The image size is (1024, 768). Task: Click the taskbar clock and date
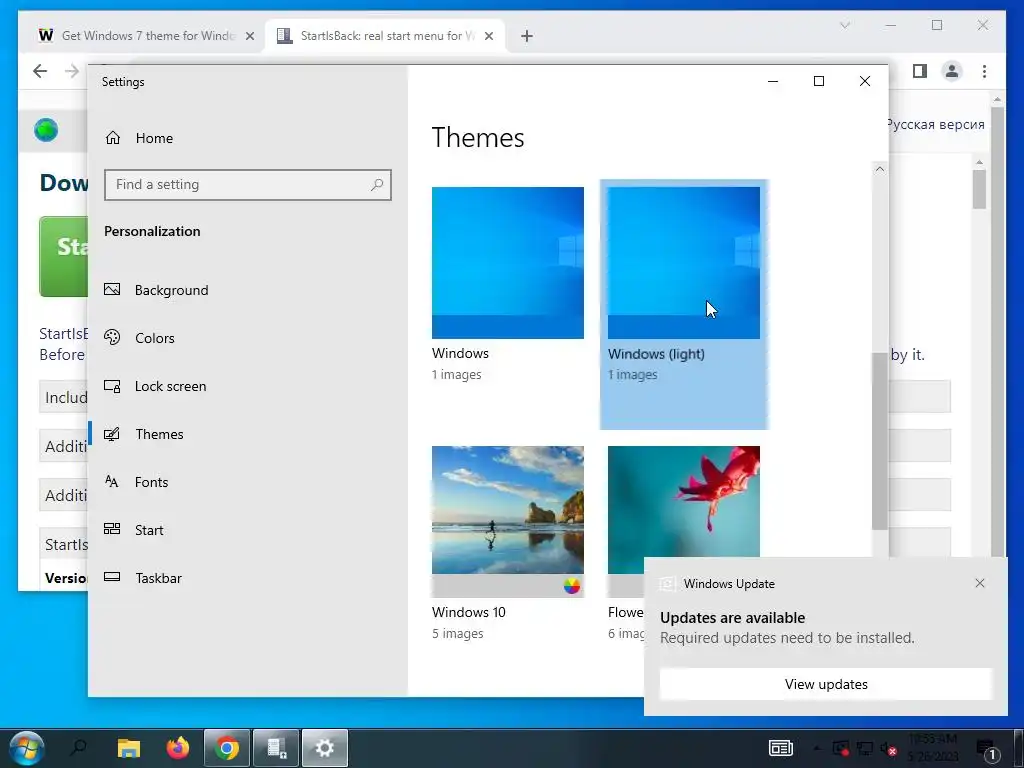tap(933, 748)
